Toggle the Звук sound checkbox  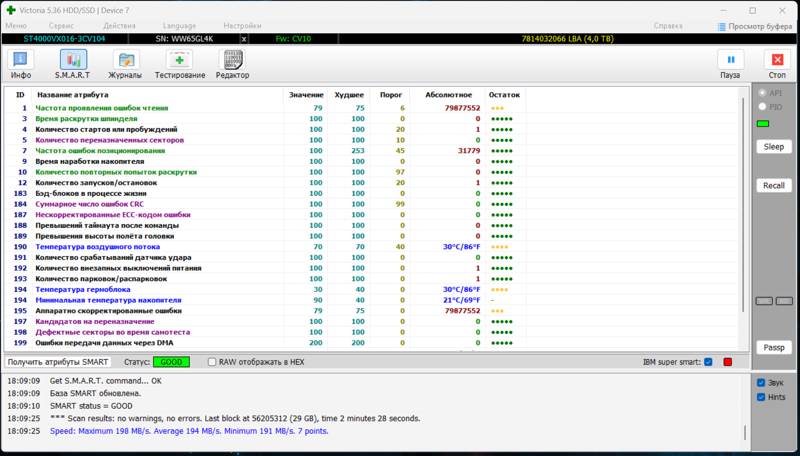(x=761, y=382)
